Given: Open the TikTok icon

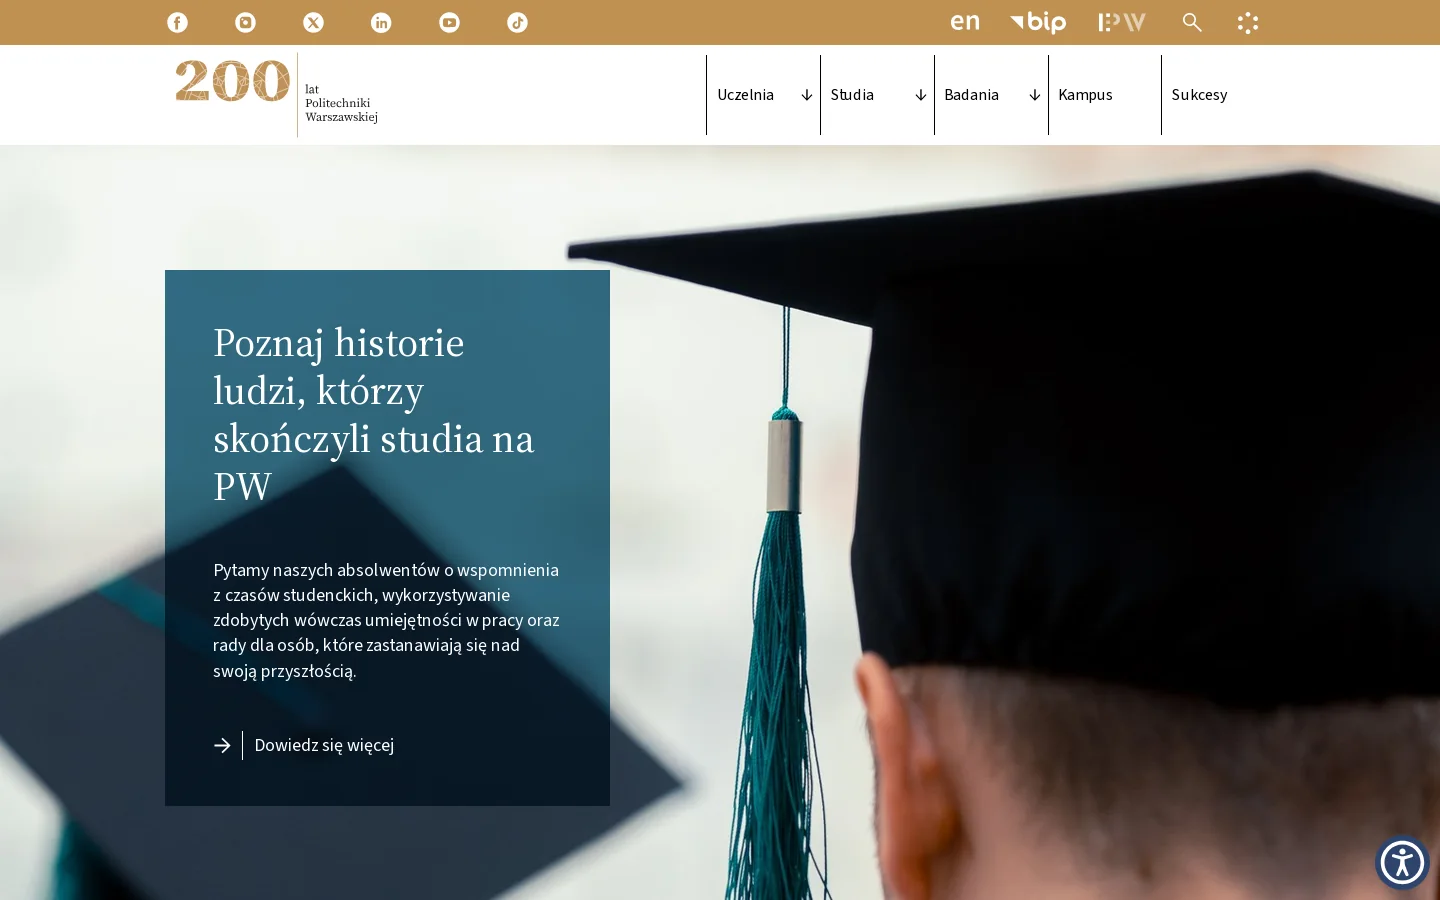Looking at the screenshot, I should 517,22.
